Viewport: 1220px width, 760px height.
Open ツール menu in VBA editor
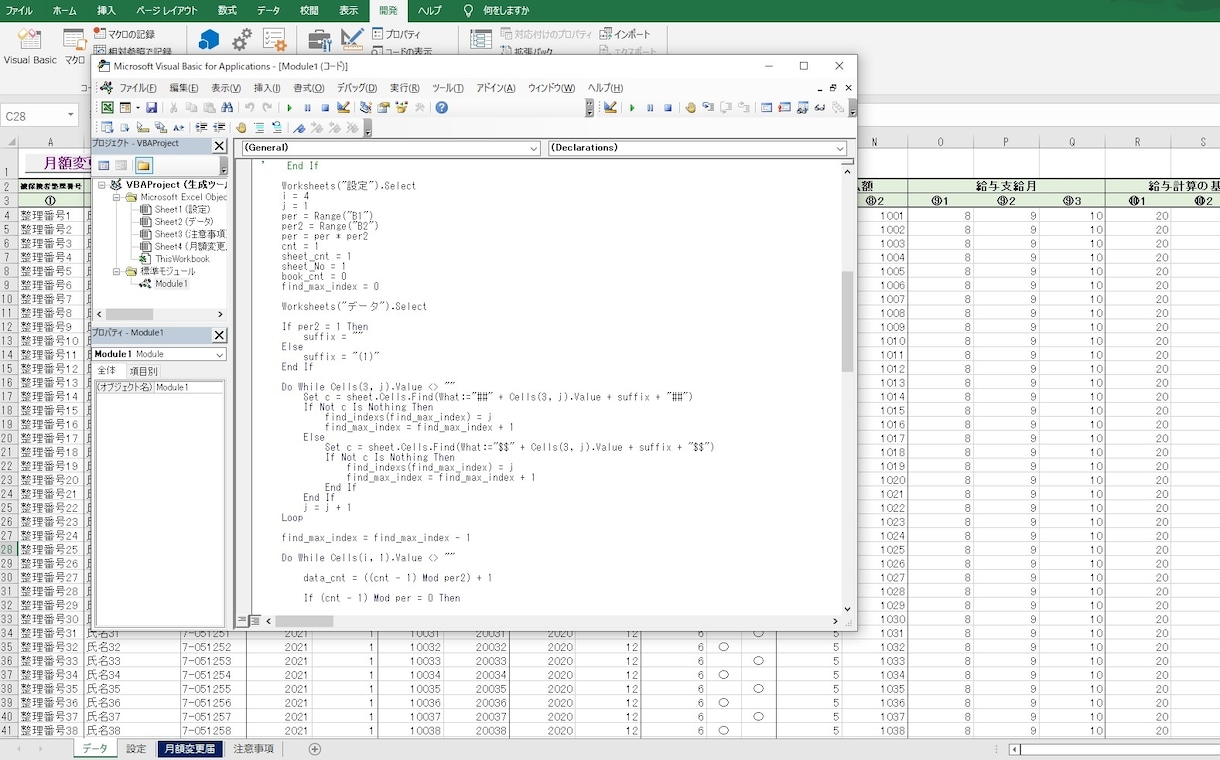(448, 88)
